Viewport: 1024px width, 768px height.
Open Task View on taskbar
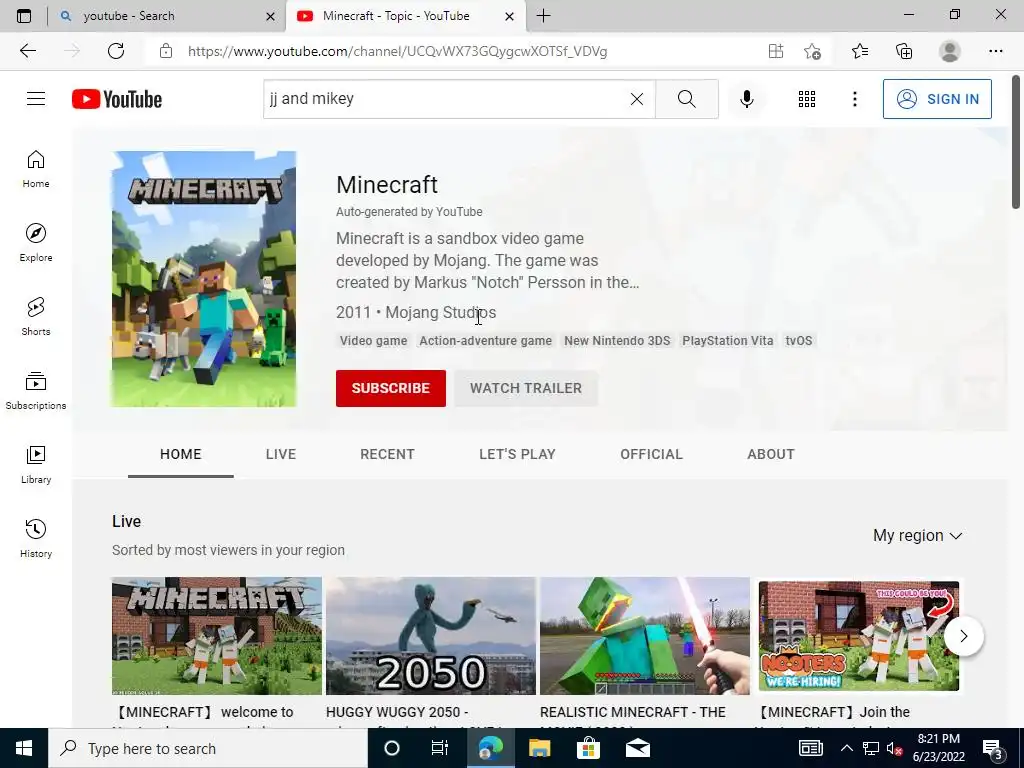pos(440,748)
